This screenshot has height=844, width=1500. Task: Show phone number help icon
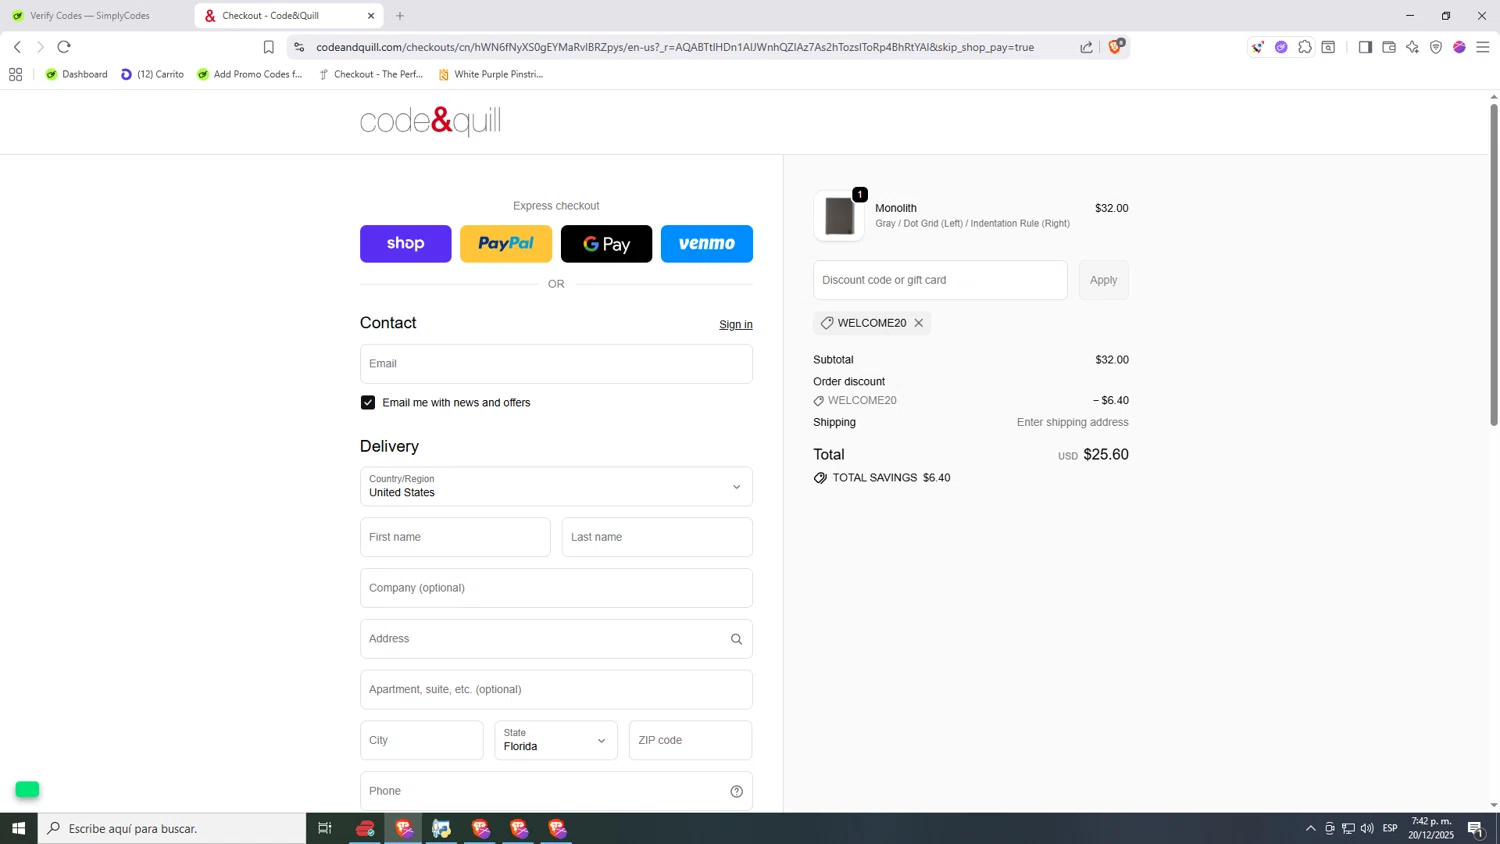pyautogui.click(x=736, y=791)
